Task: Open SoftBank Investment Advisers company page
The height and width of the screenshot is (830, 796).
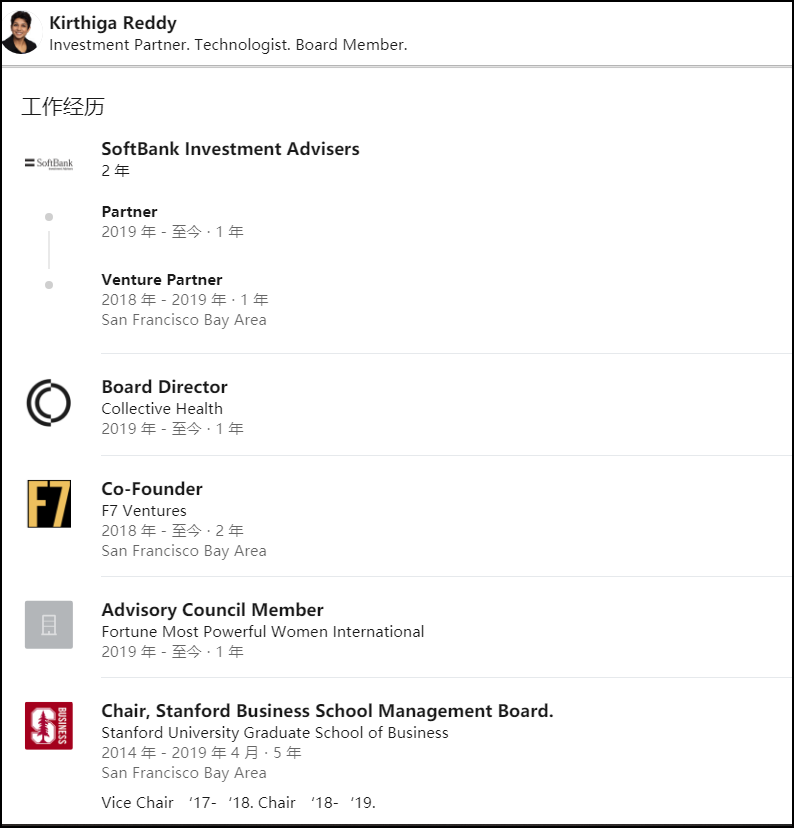Action: (x=230, y=149)
